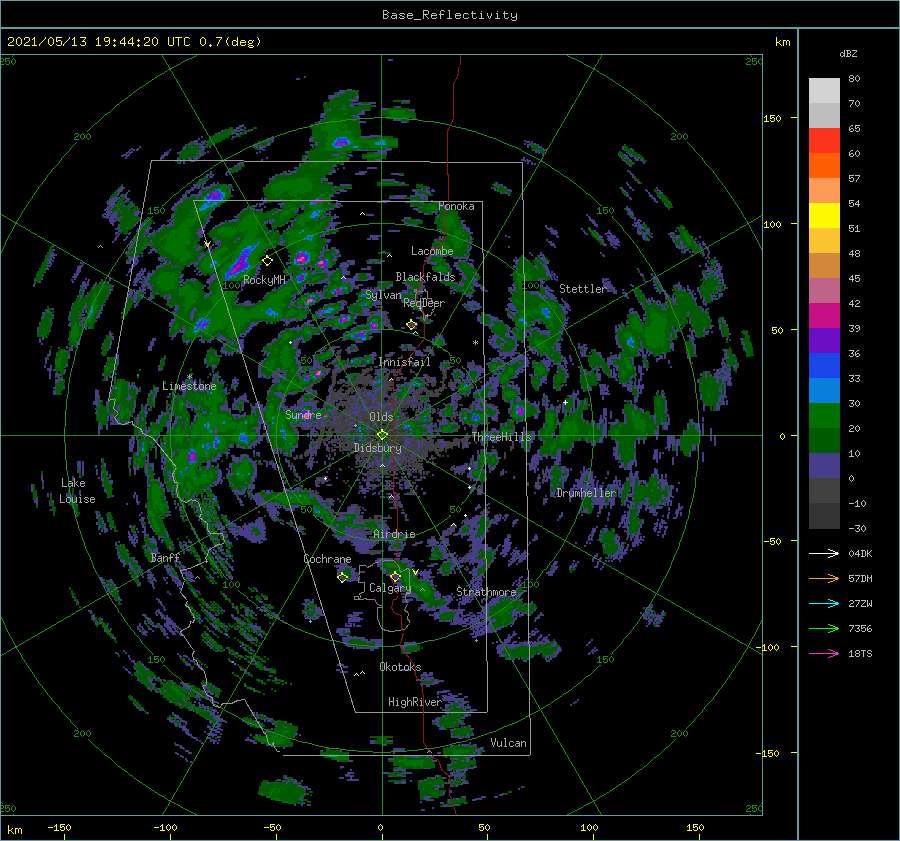Click the Ponoka city label
The width and height of the screenshot is (900, 841).
point(456,206)
